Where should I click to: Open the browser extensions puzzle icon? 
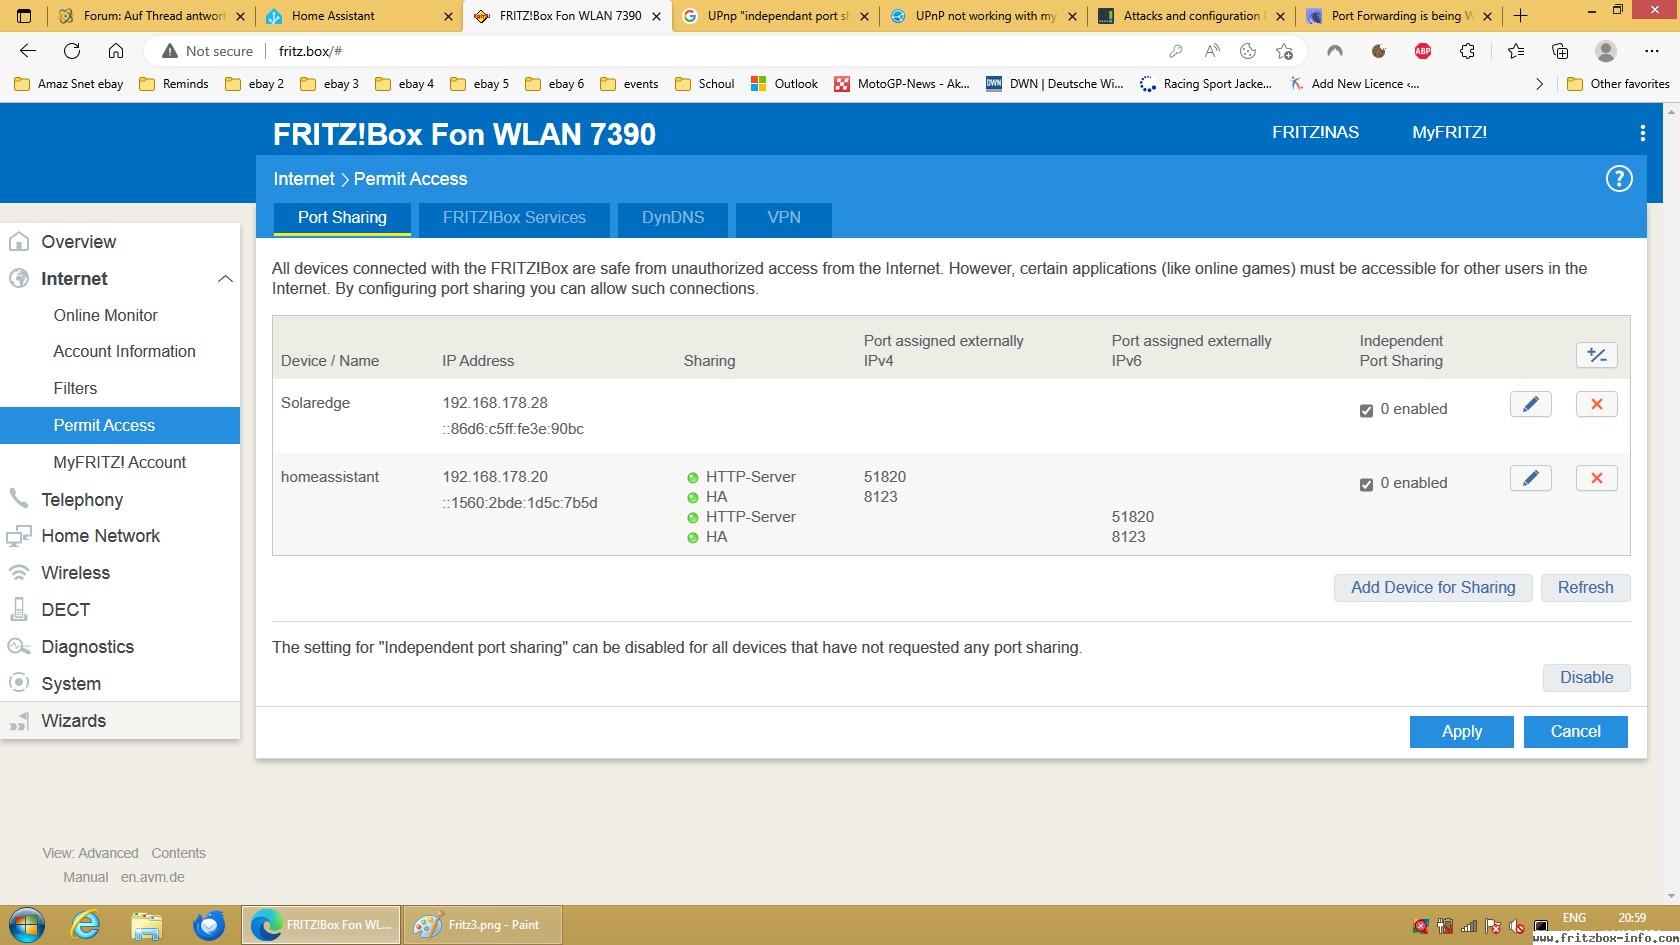[x=1467, y=51]
